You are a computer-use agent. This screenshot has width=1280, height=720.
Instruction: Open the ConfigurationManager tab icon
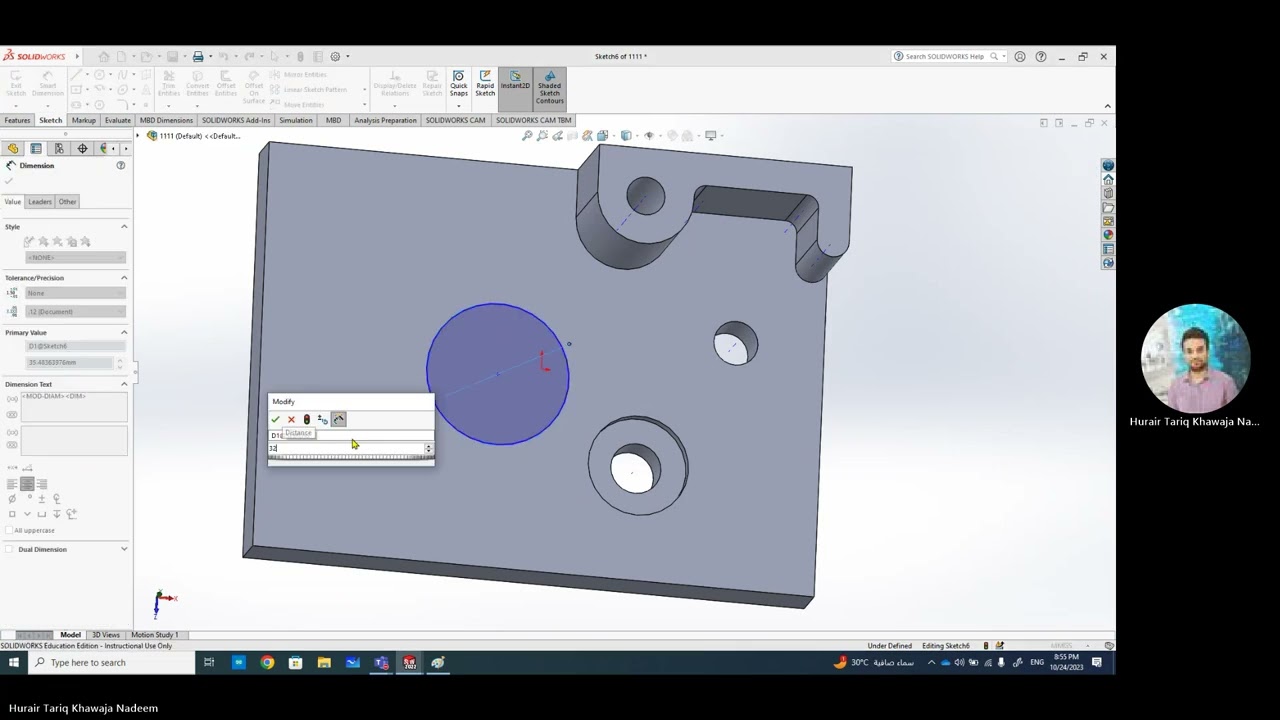(59, 148)
